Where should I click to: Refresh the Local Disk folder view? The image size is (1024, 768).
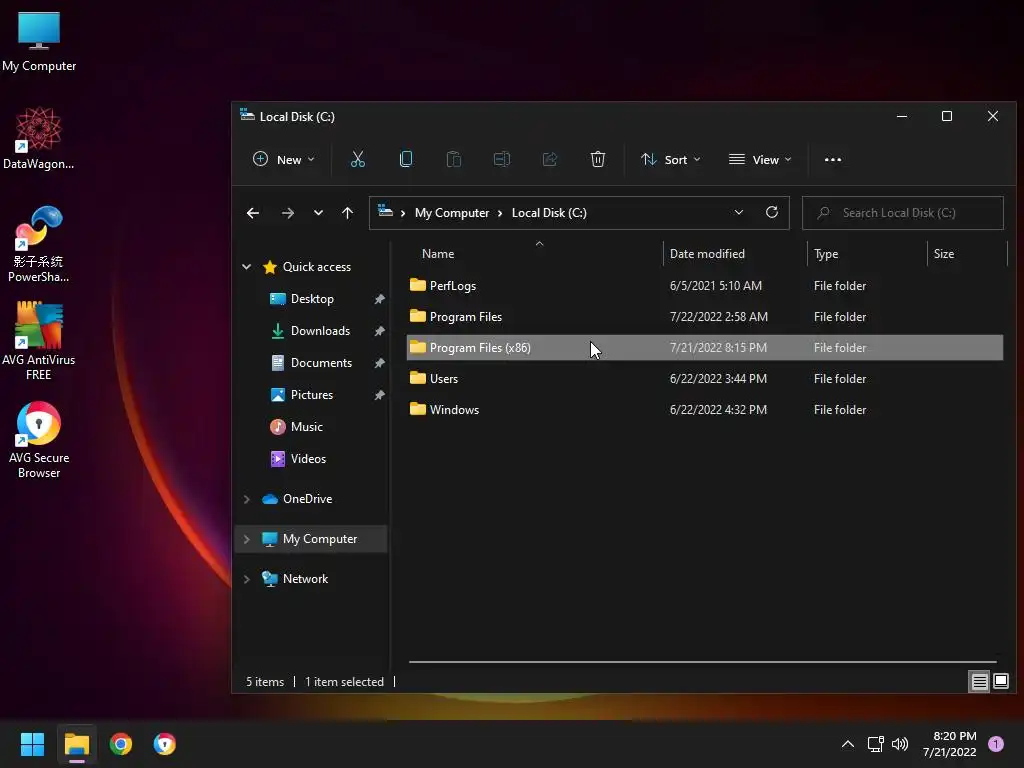771,212
